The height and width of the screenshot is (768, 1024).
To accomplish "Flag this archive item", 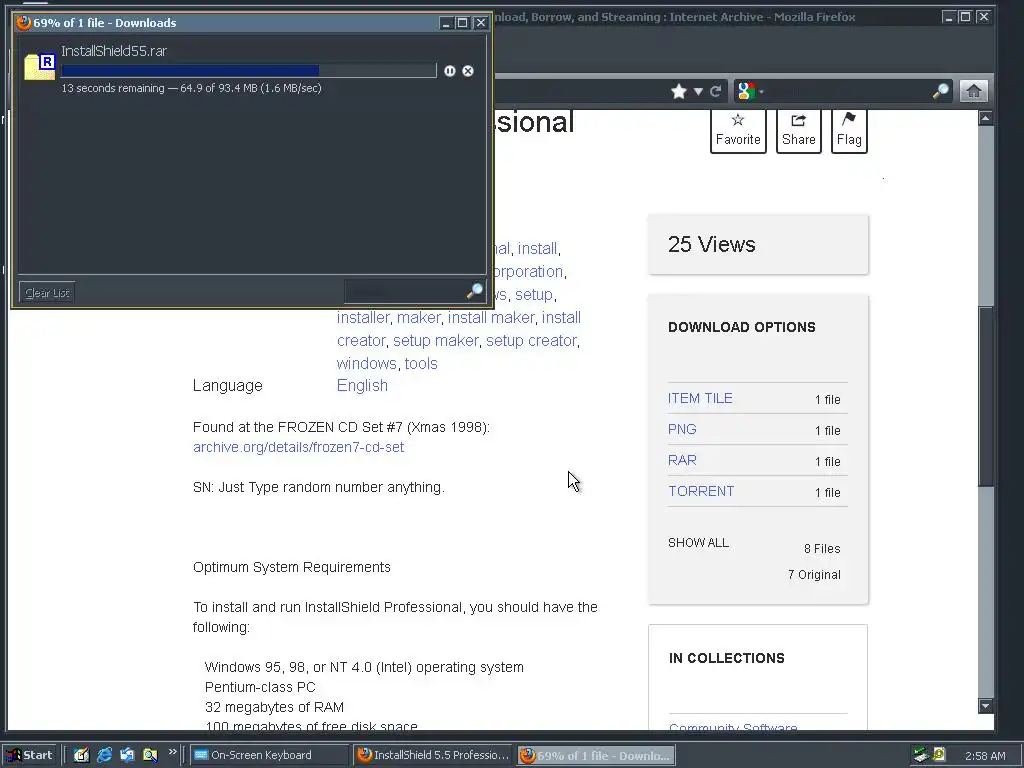I will (x=849, y=130).
